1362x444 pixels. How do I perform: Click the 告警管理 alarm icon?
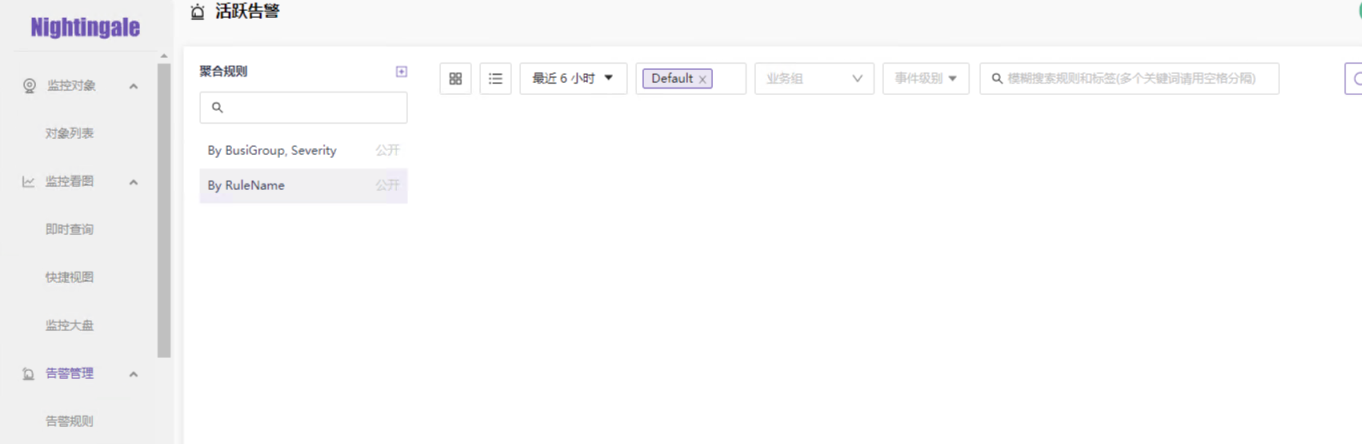click(29, 374)
